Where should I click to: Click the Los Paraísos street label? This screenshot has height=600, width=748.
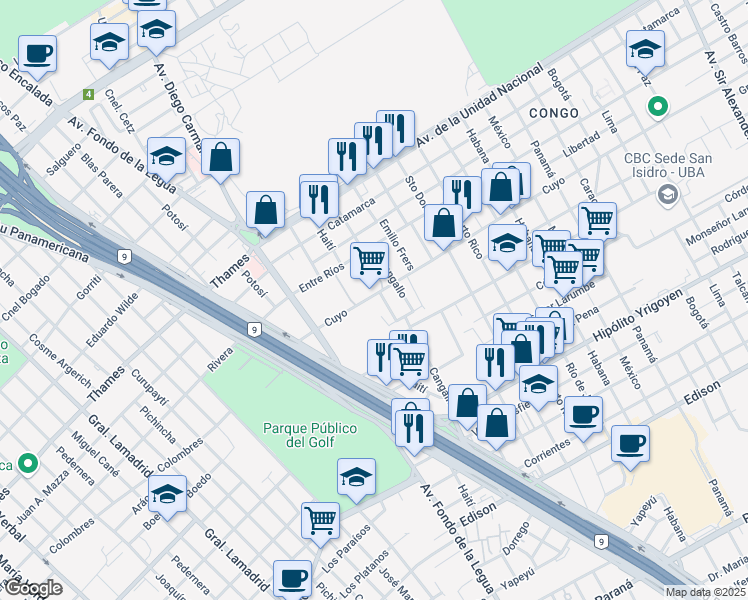(346, 548)
